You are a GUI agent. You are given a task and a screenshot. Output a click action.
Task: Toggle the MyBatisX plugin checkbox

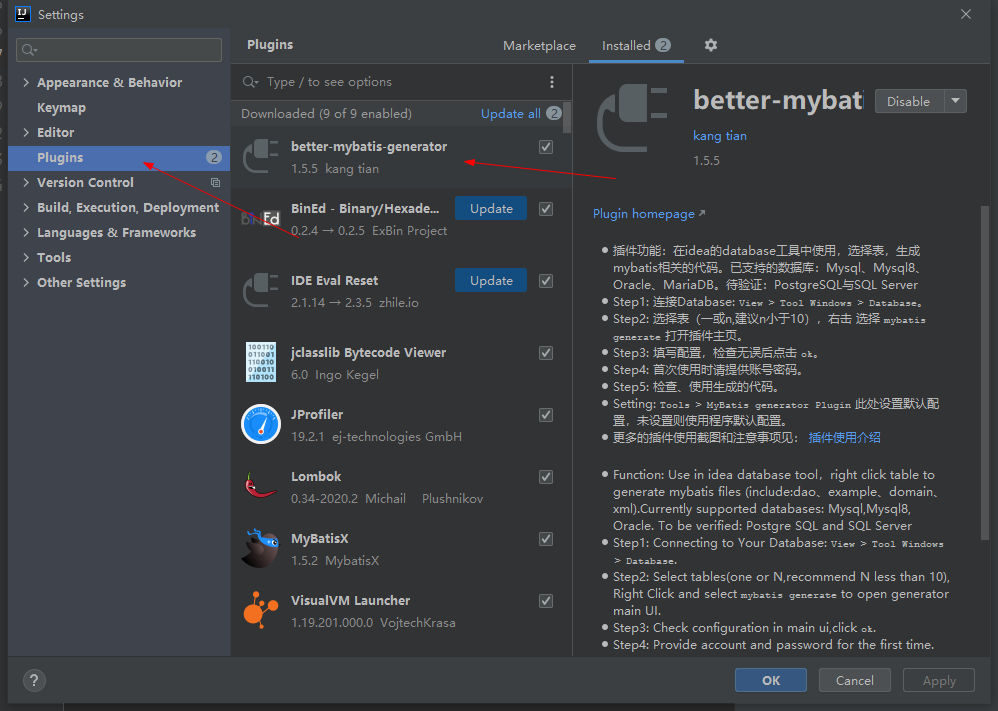tap(546, 539)
